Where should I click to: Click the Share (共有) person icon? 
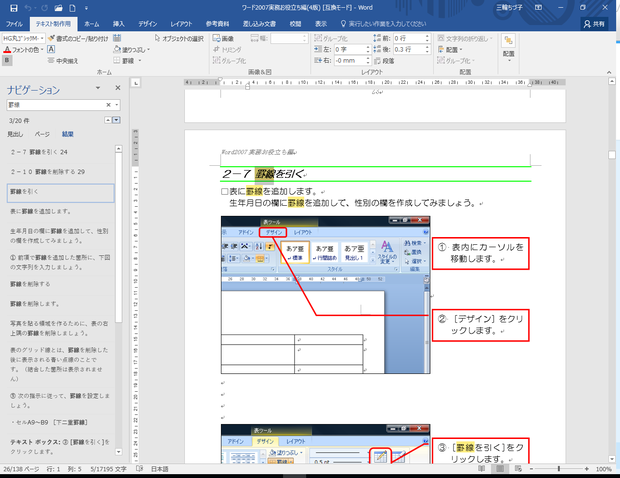[587, 24]
